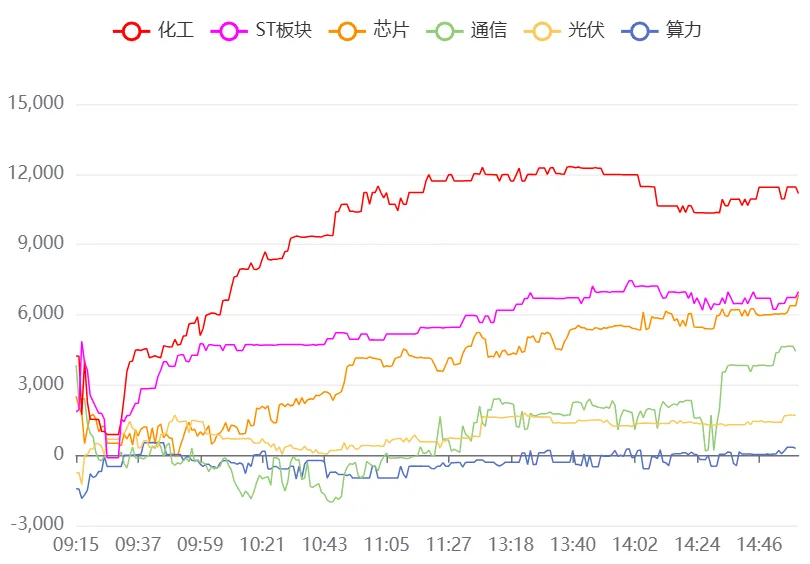Viewport: 810px width, 564px height.
Task: Click the magenta ST板块 legend marker
Action: coord(228,31)
